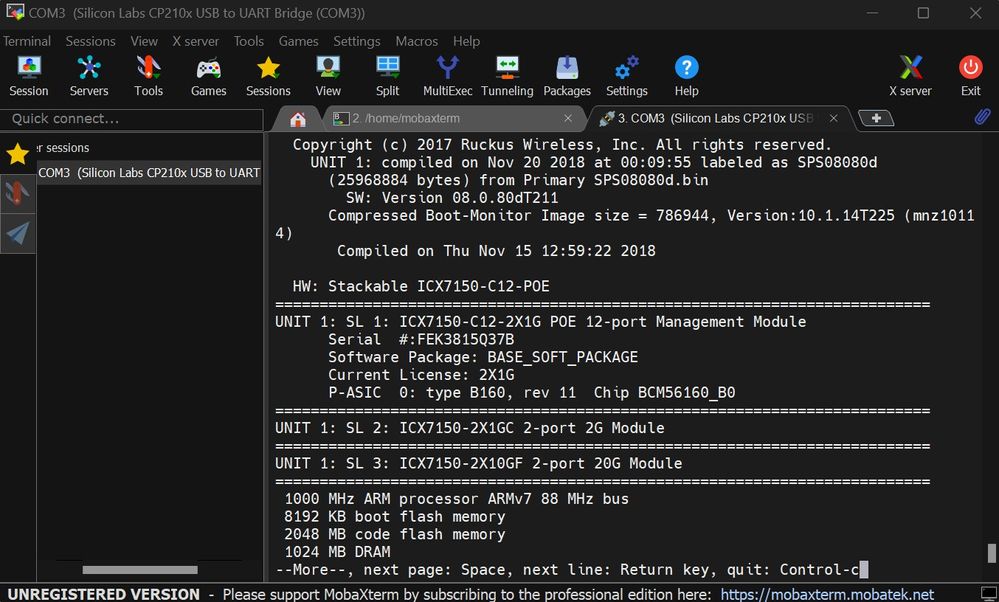
Task: Open the Session toolbar icon
Action: coord(29,76)
